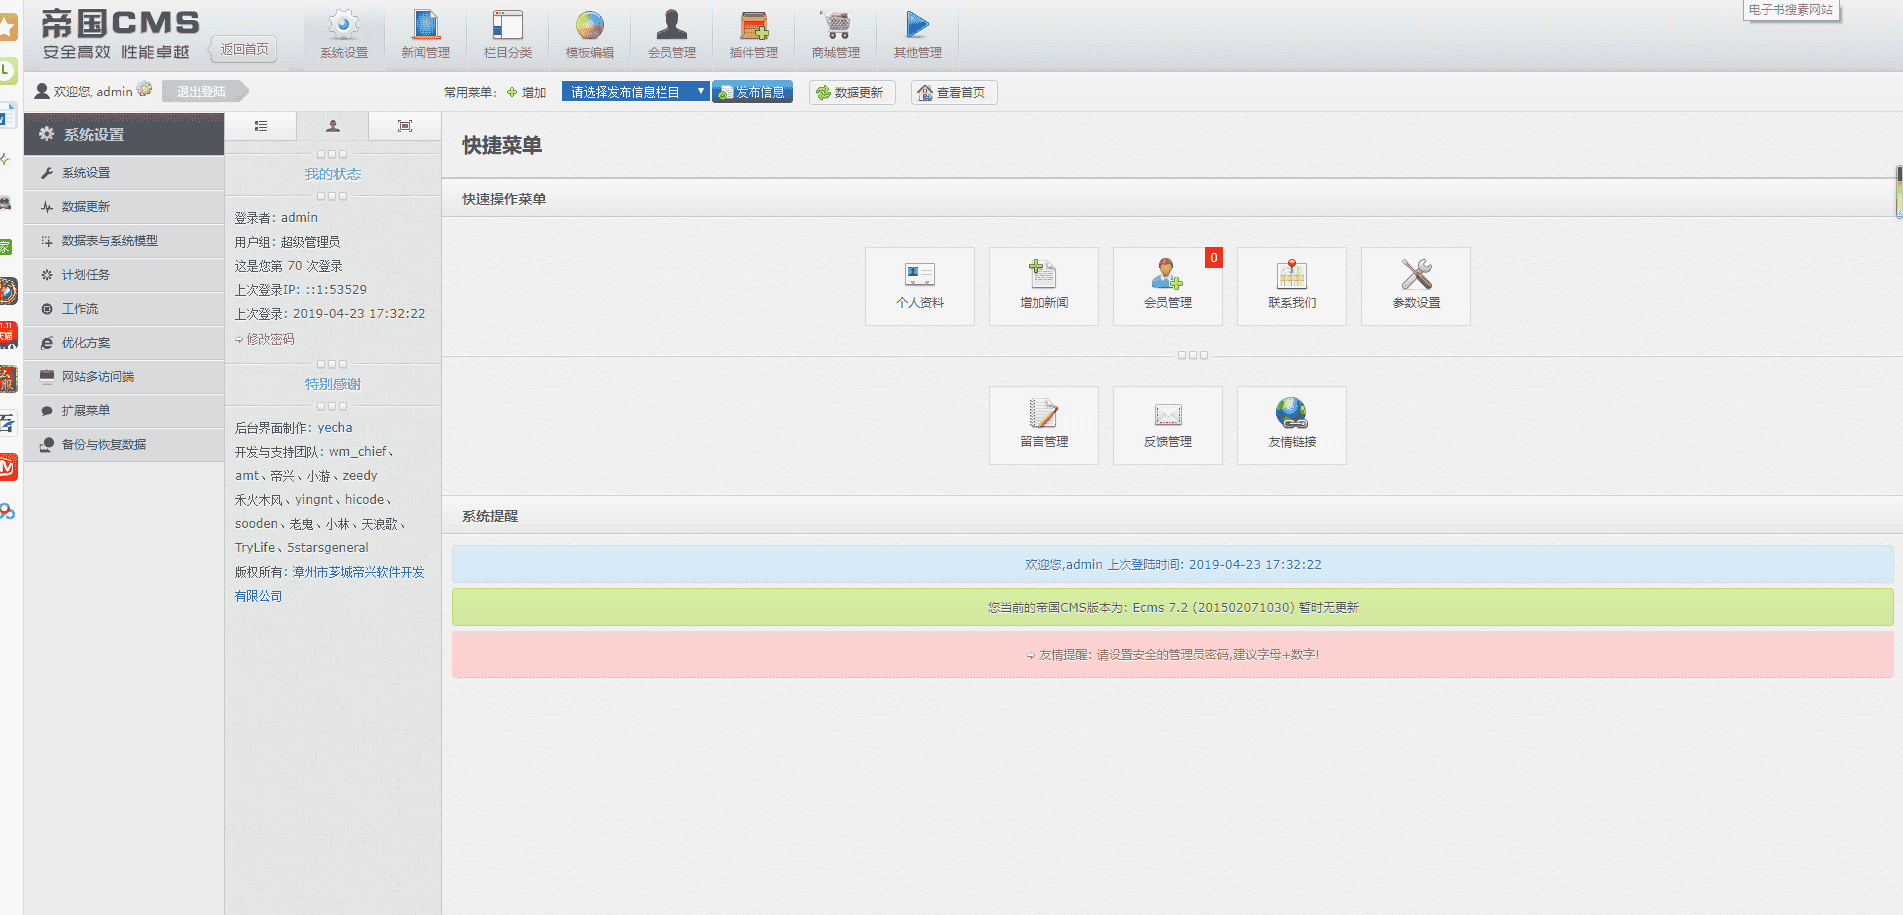Image resolution: width=1903 pixels, height=915 pixels.
Task: Click the vertical scrollbar on the right edge
Action: (1899, 192)
